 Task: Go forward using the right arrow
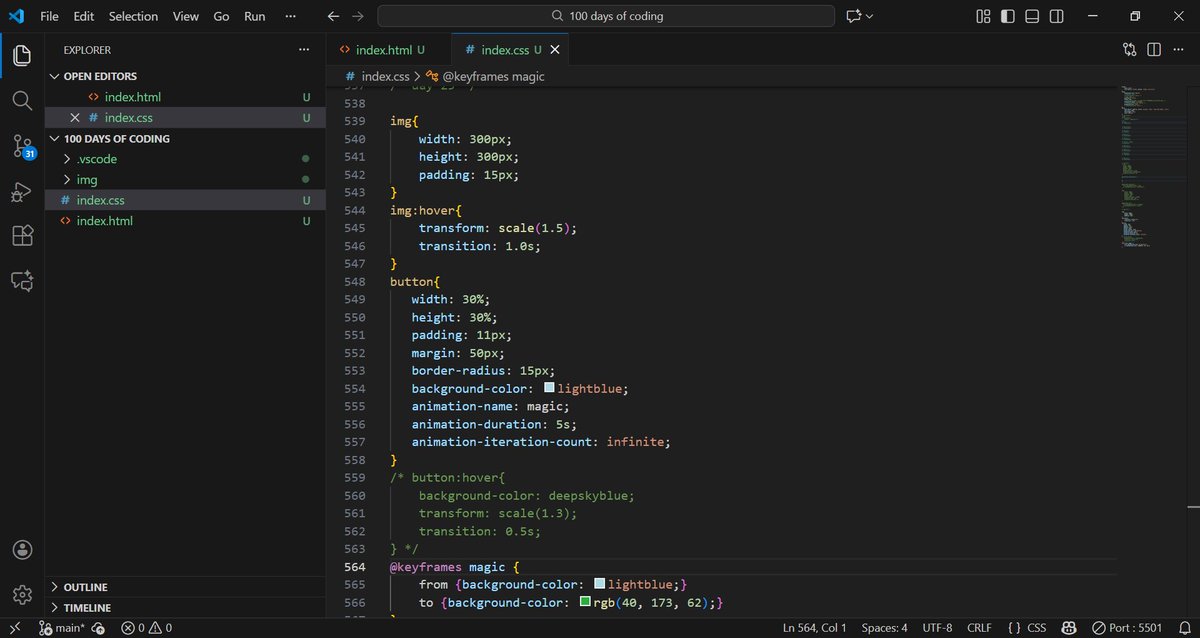point(358,16)
